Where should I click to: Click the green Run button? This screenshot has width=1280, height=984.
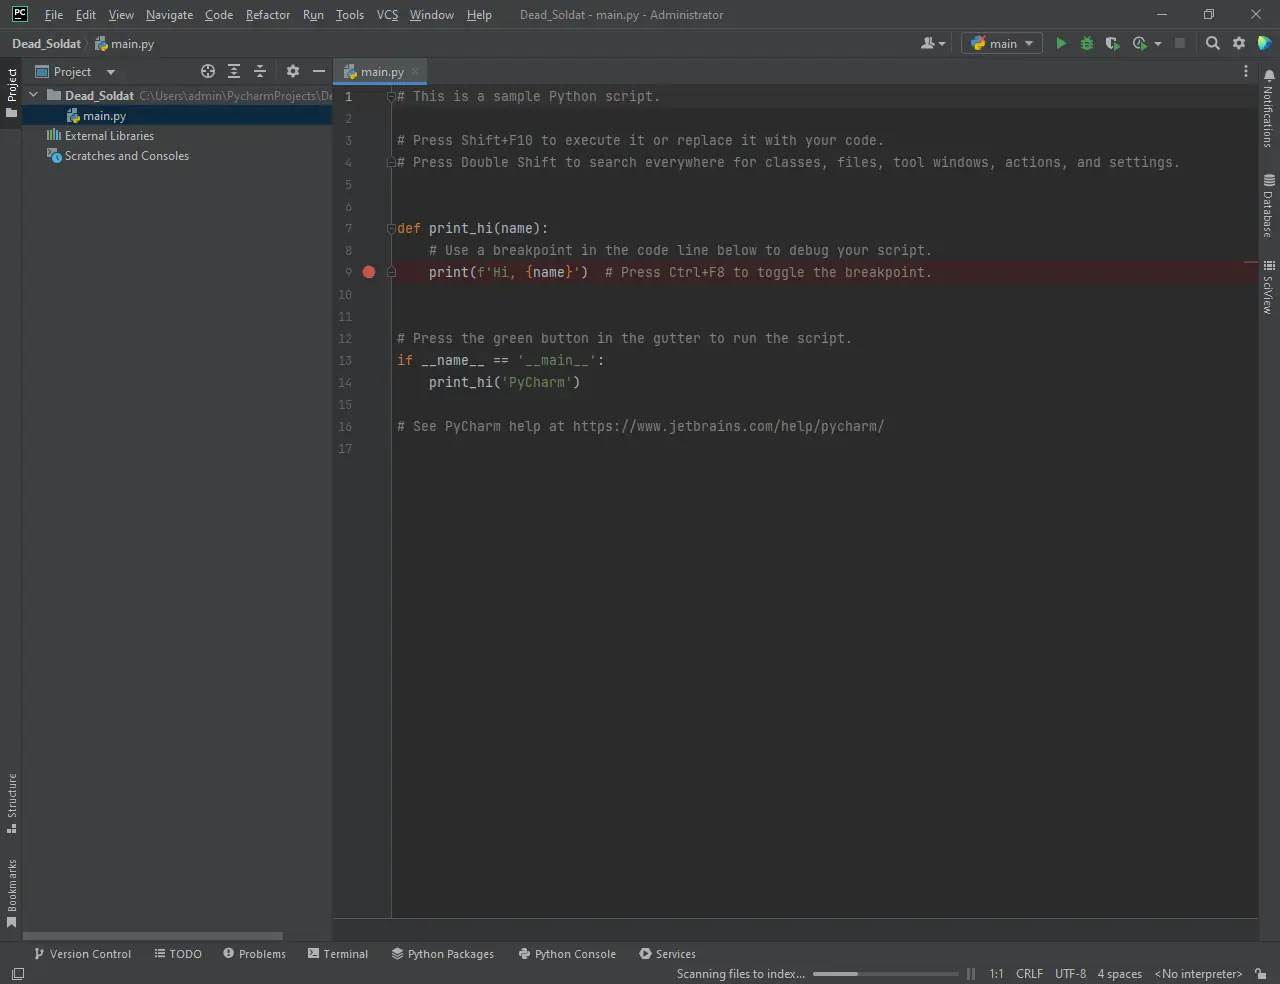tap(1061, 43)
